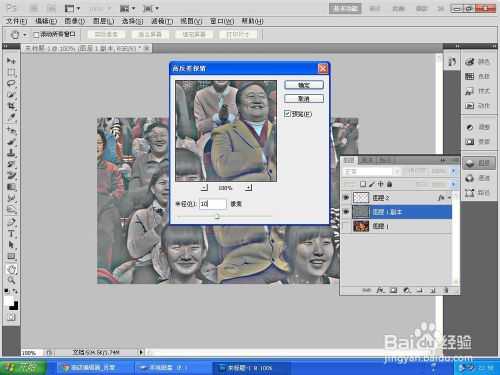Screen dimensions: 500x375
Task: Confirm High Pass with OK button
Action: (x=304, y=85)
